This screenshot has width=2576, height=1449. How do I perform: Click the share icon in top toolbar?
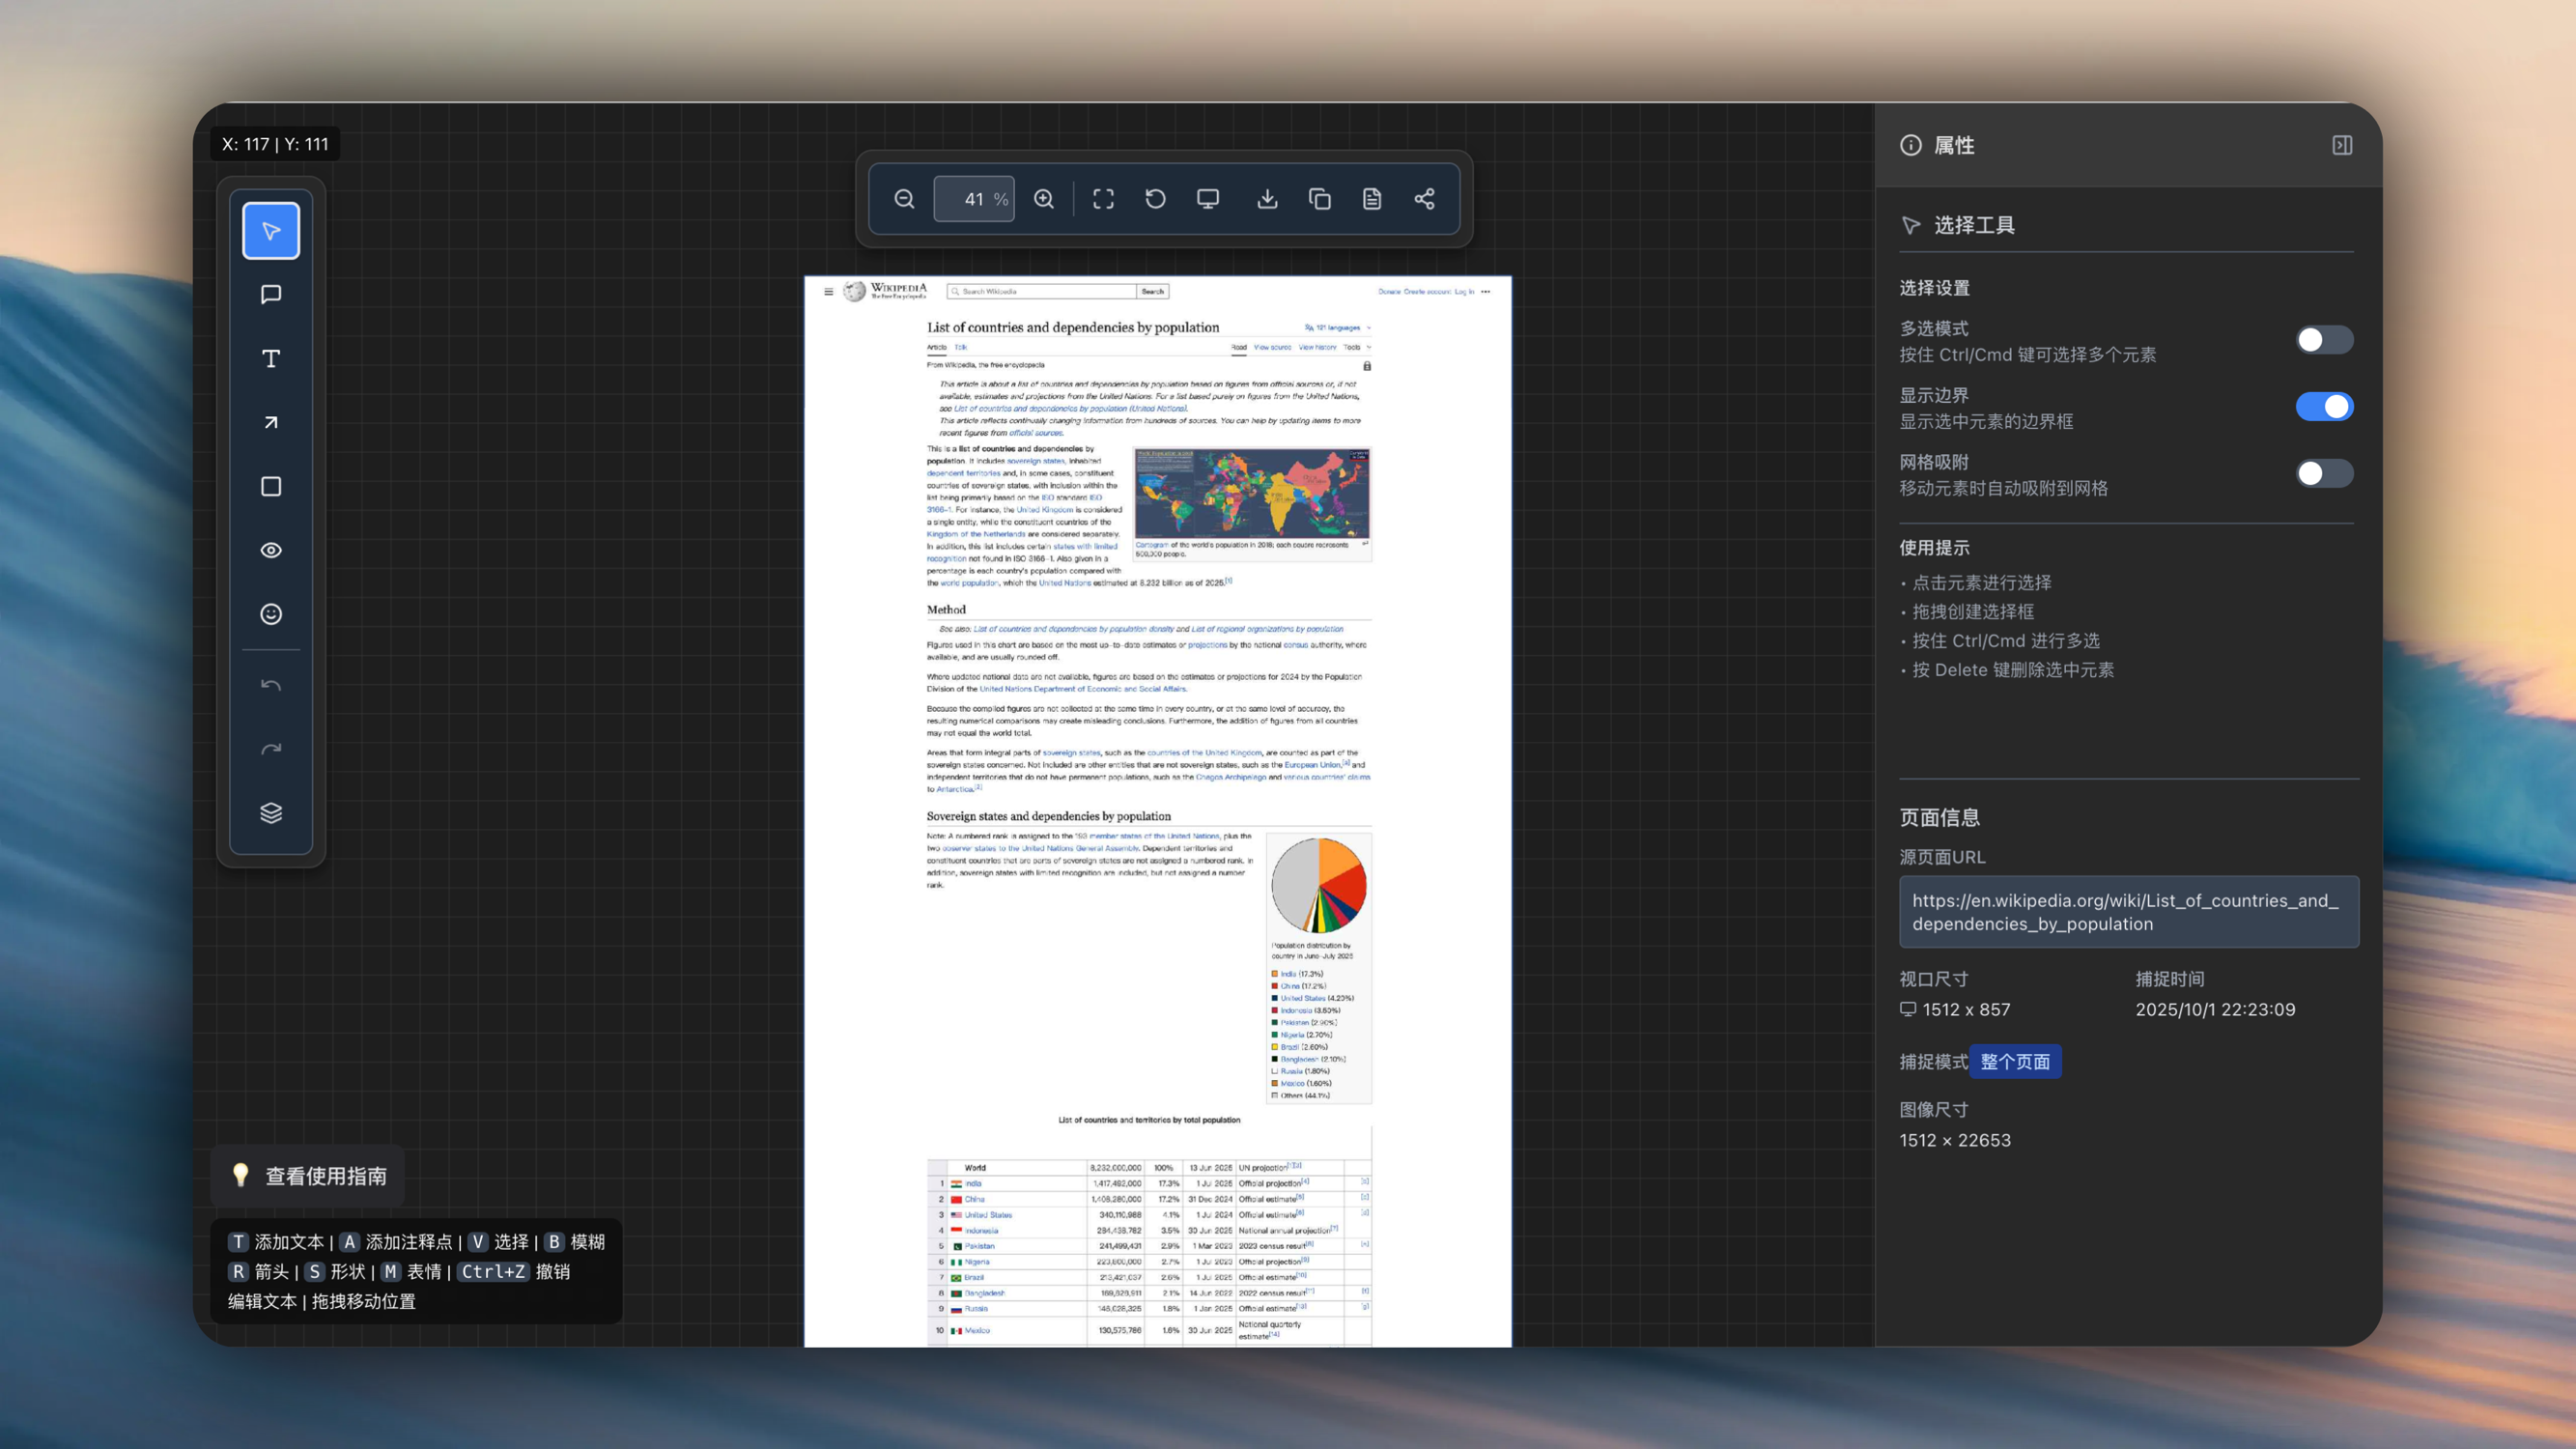(x=1424, y=199)
